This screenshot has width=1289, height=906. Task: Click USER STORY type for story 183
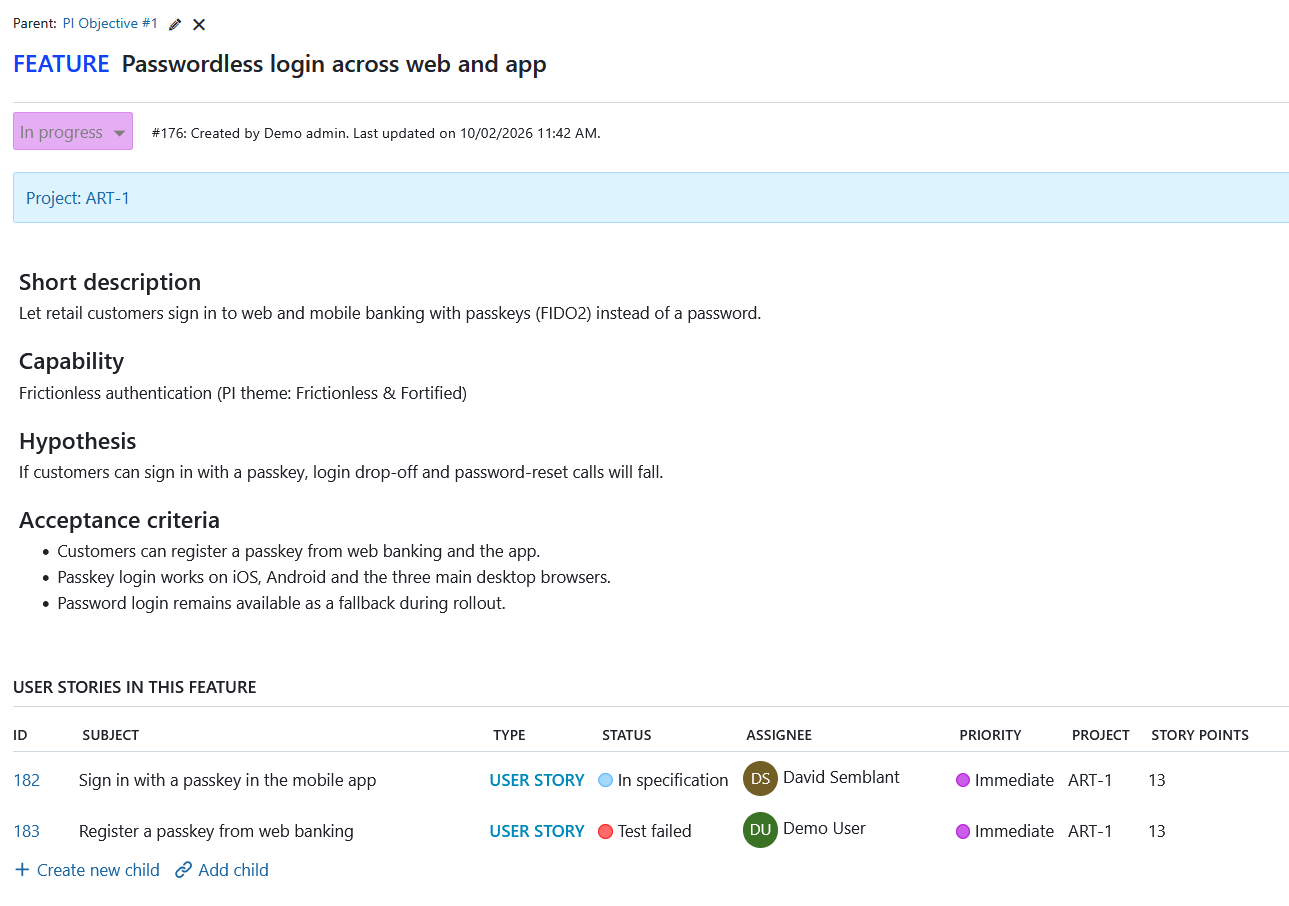(537, 831)
